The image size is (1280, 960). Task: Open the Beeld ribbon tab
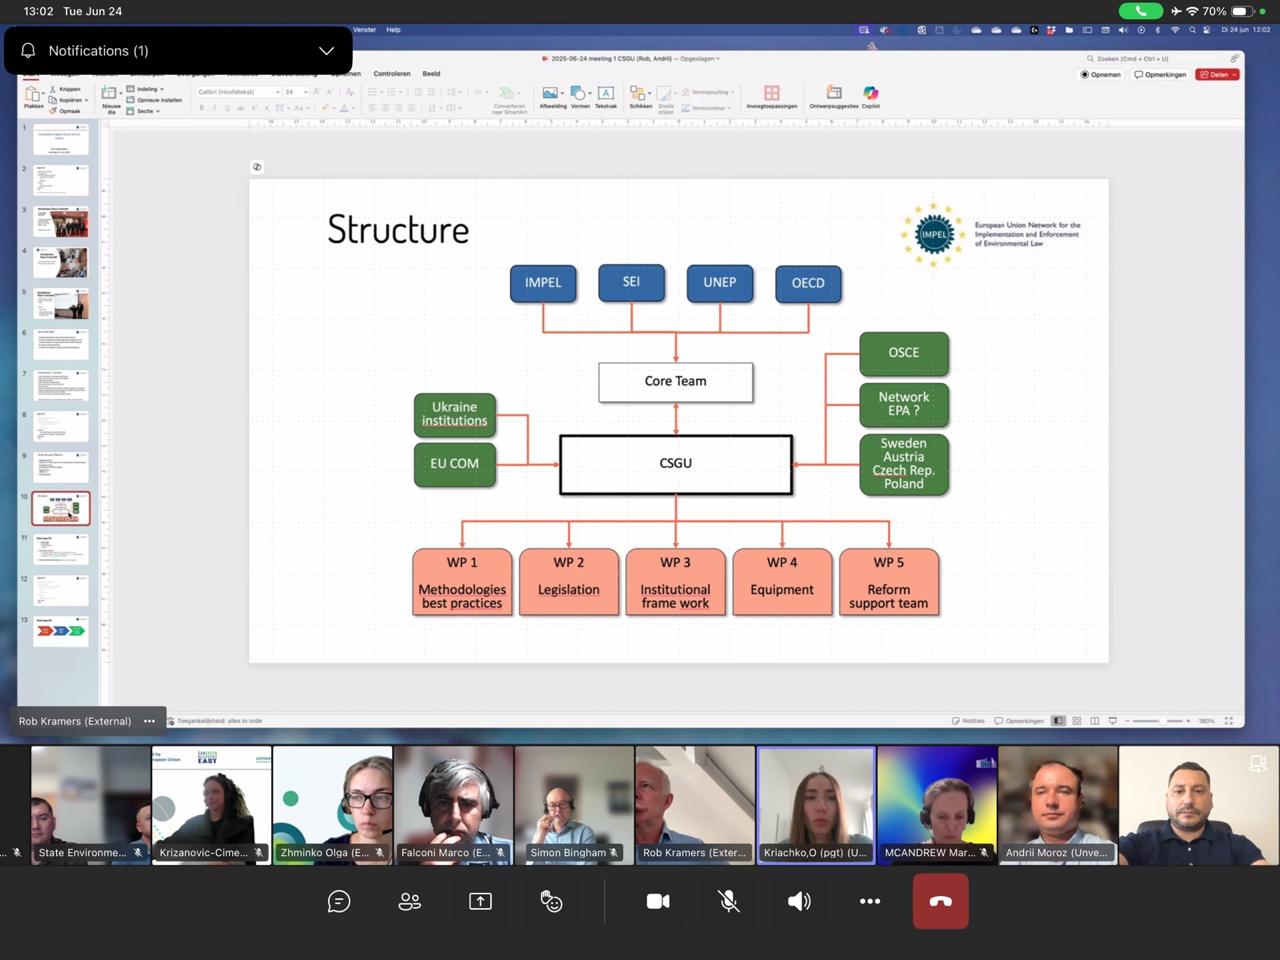point(431,73)
